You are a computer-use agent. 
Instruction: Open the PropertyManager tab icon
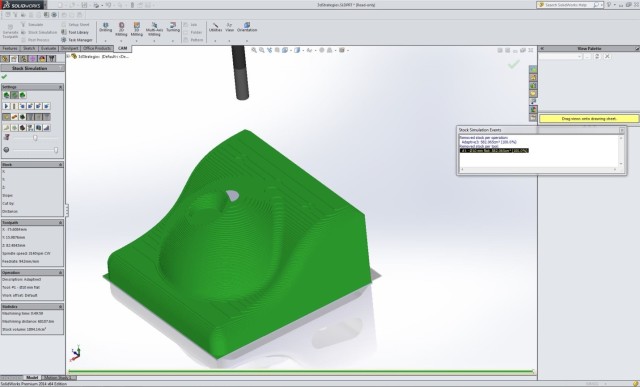pyautogui.click(x=14, y=59)
